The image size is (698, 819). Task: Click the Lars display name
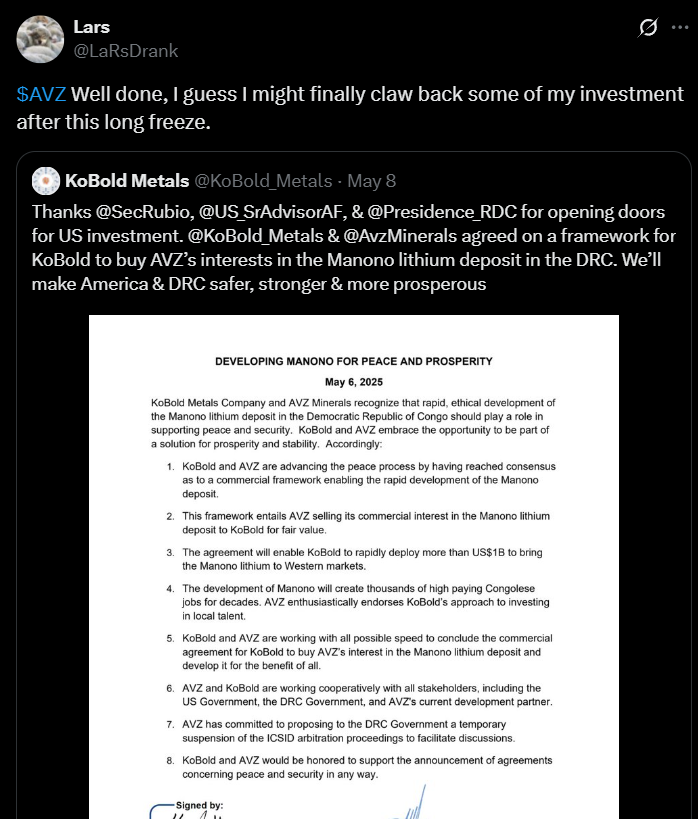pyautogui.click(x=92, y=27)
